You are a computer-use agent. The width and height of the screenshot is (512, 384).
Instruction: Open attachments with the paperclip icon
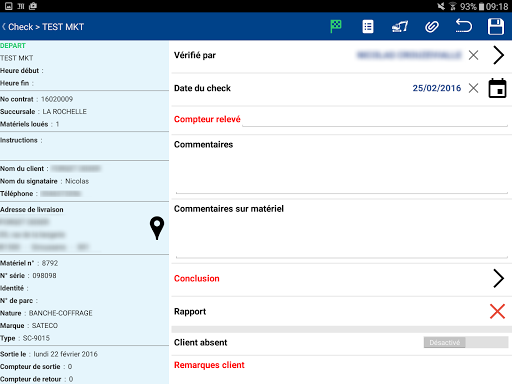tap(432, 27)
